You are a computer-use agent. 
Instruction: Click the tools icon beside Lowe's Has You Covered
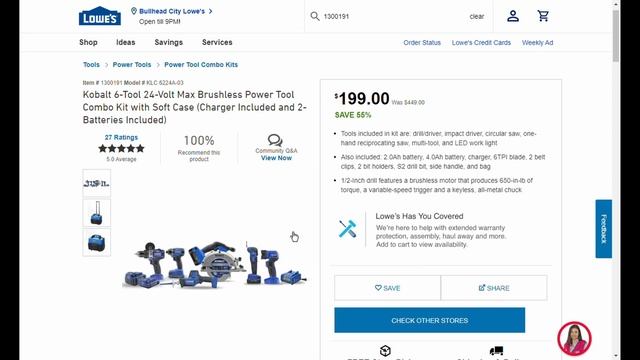tap(347, 229)
